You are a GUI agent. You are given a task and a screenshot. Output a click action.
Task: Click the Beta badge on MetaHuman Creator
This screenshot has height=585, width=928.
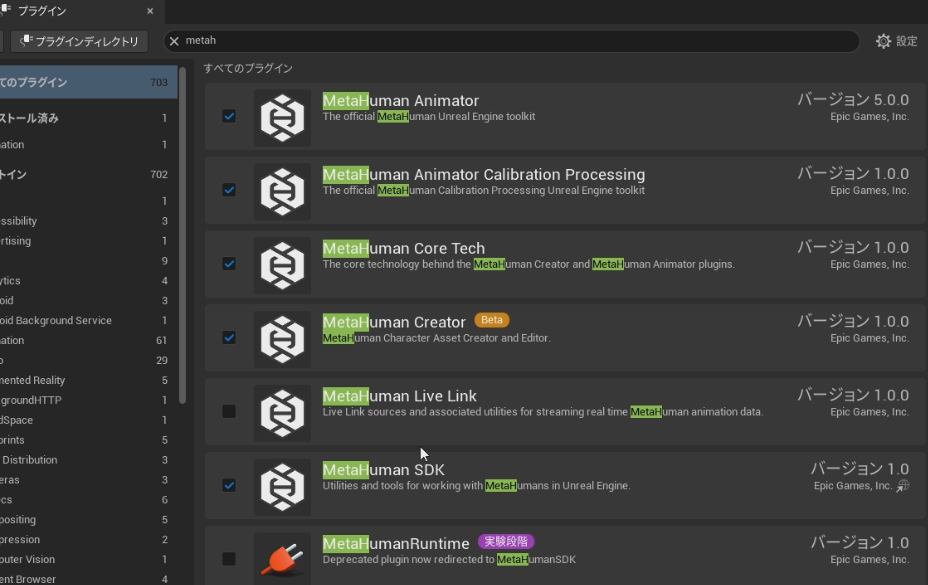click(x=492, y=320)
